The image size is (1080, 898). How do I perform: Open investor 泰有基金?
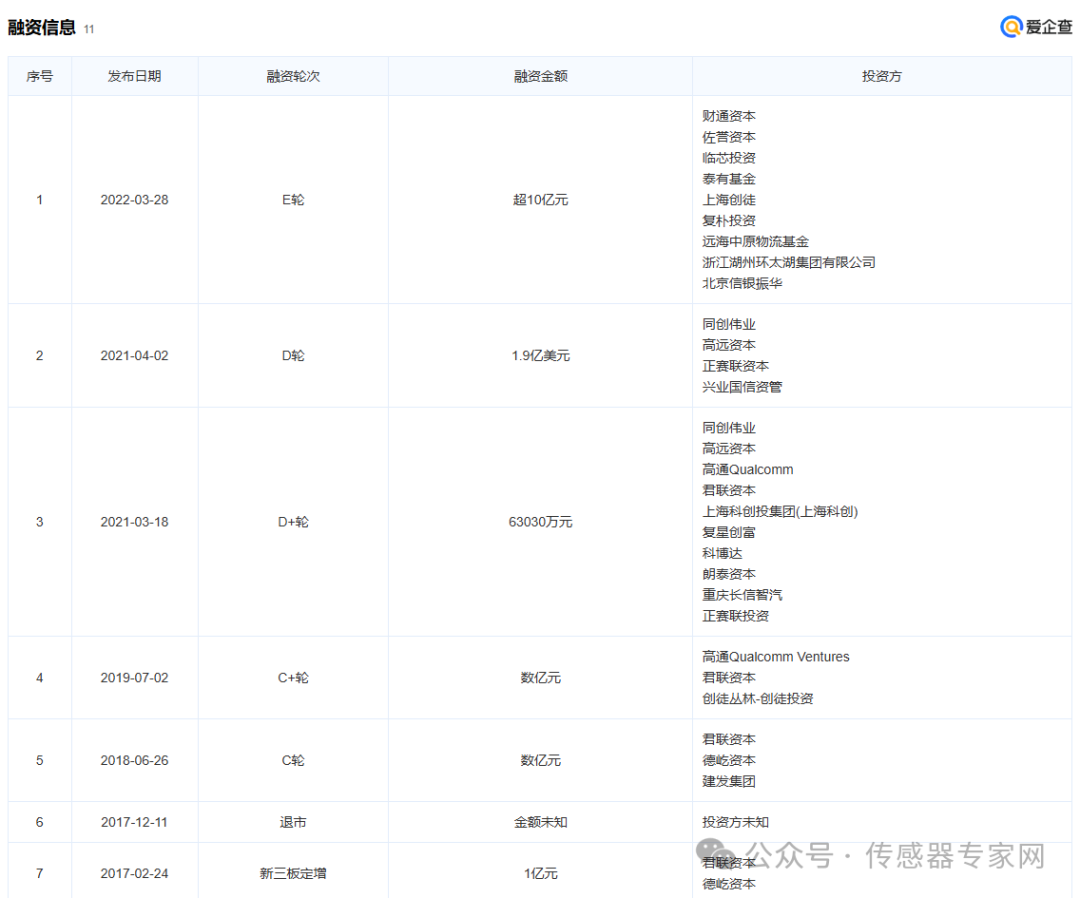pyautogui.click(x=729, y=179)
